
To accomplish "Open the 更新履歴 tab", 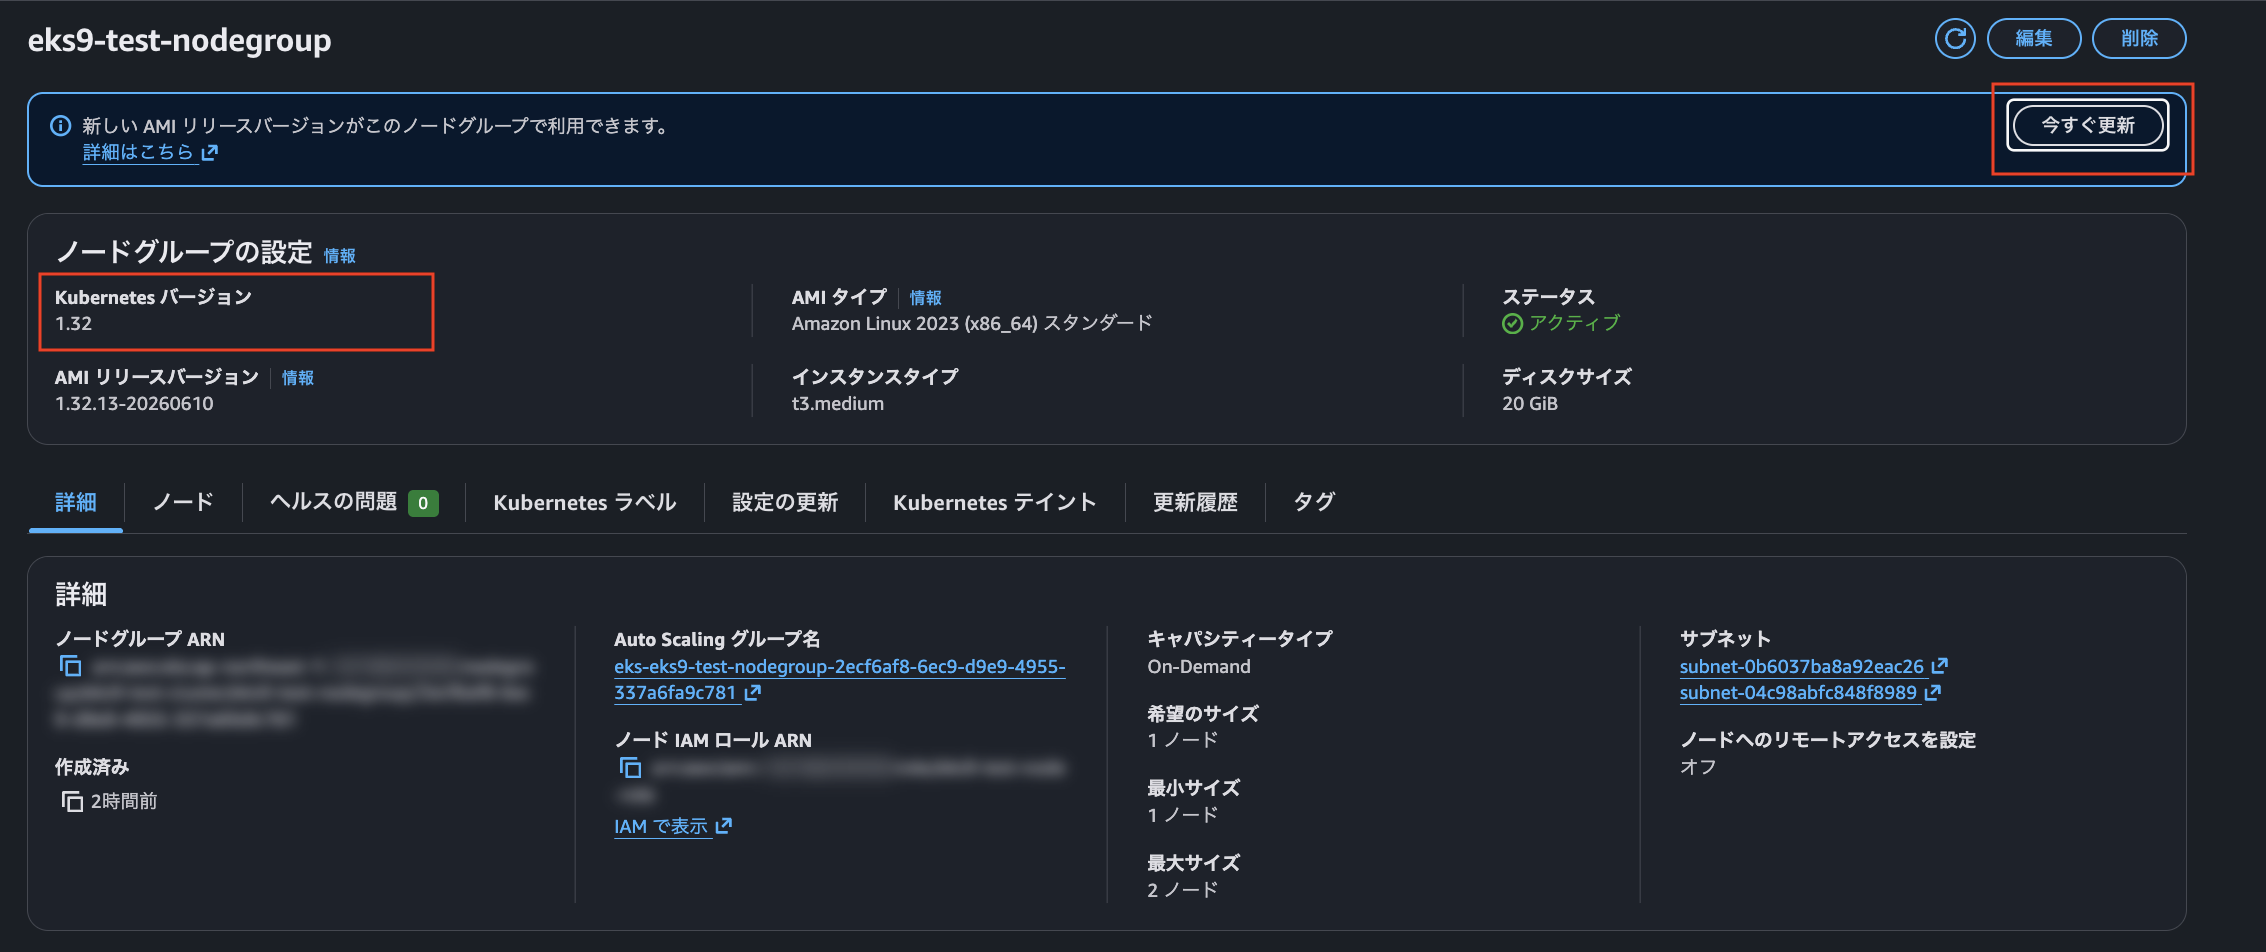I will (1195, 502).
